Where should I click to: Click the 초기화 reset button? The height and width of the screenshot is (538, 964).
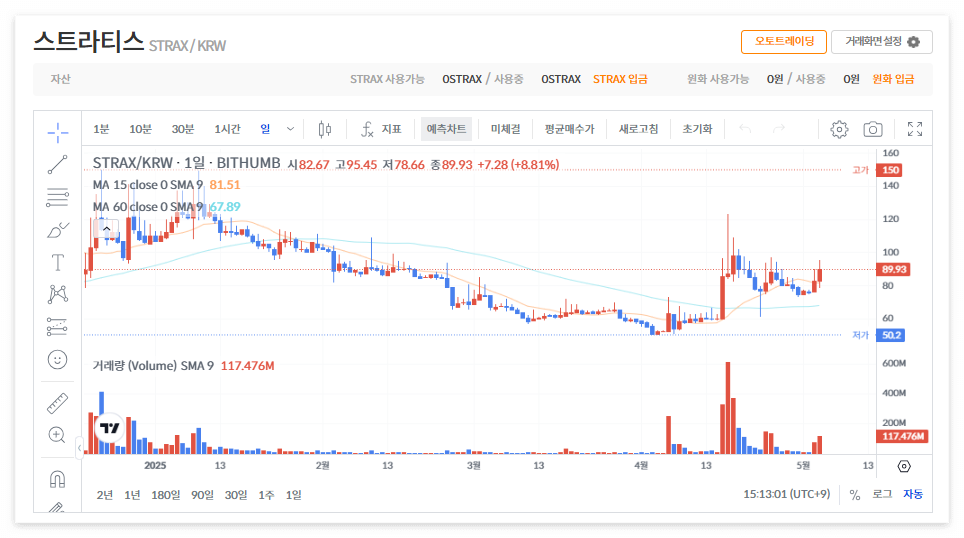coord(697,129)
